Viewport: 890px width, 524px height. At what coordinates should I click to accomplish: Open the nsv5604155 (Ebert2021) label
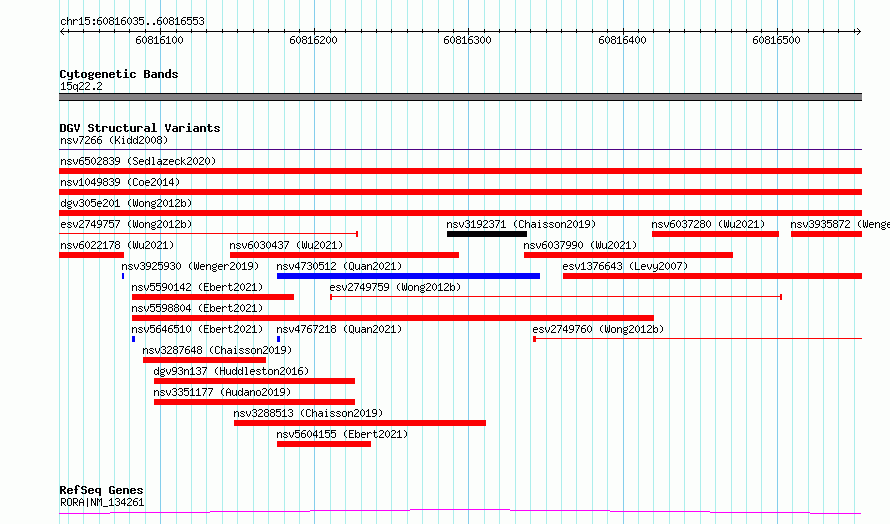[342, 434]
